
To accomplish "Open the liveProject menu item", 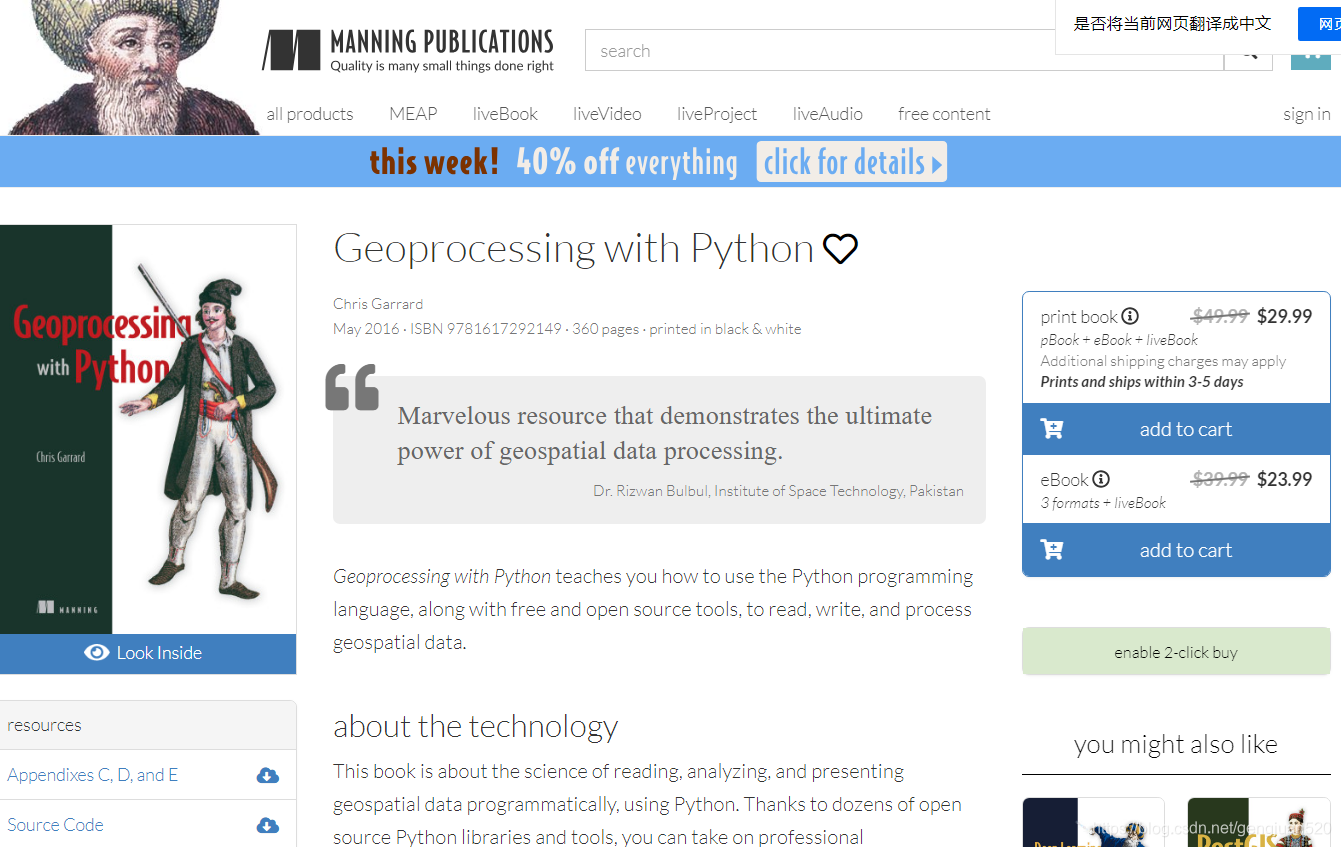I will (717, 114).
